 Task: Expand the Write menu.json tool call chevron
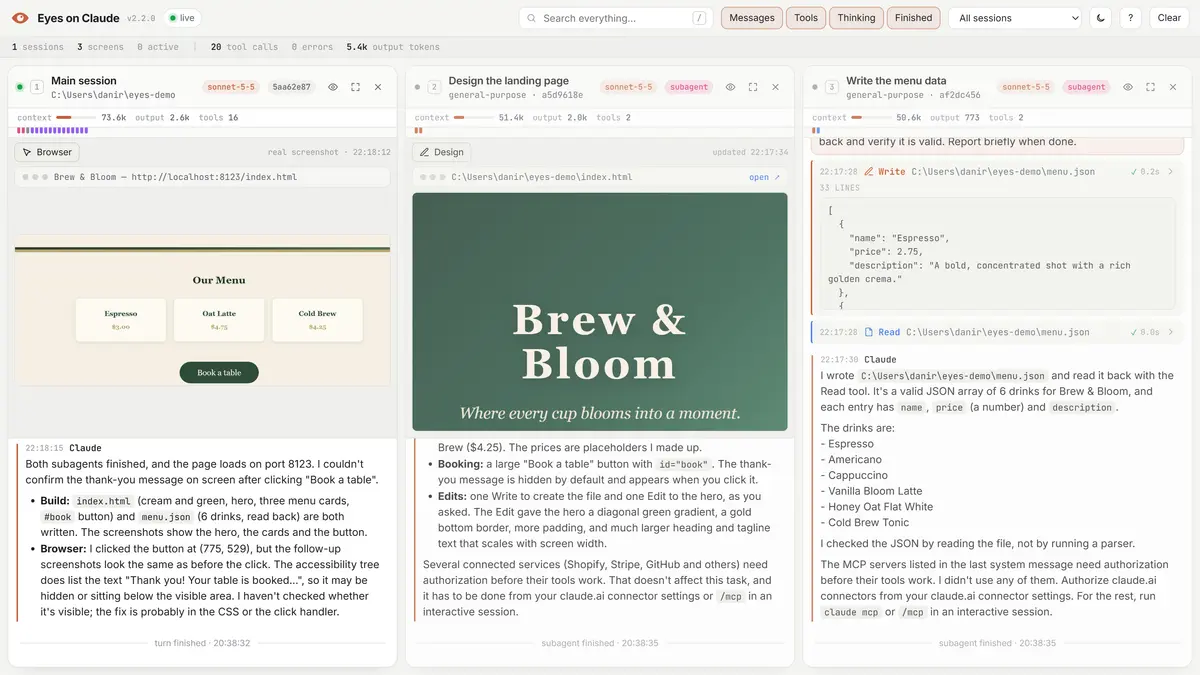tap(1171, 172)
